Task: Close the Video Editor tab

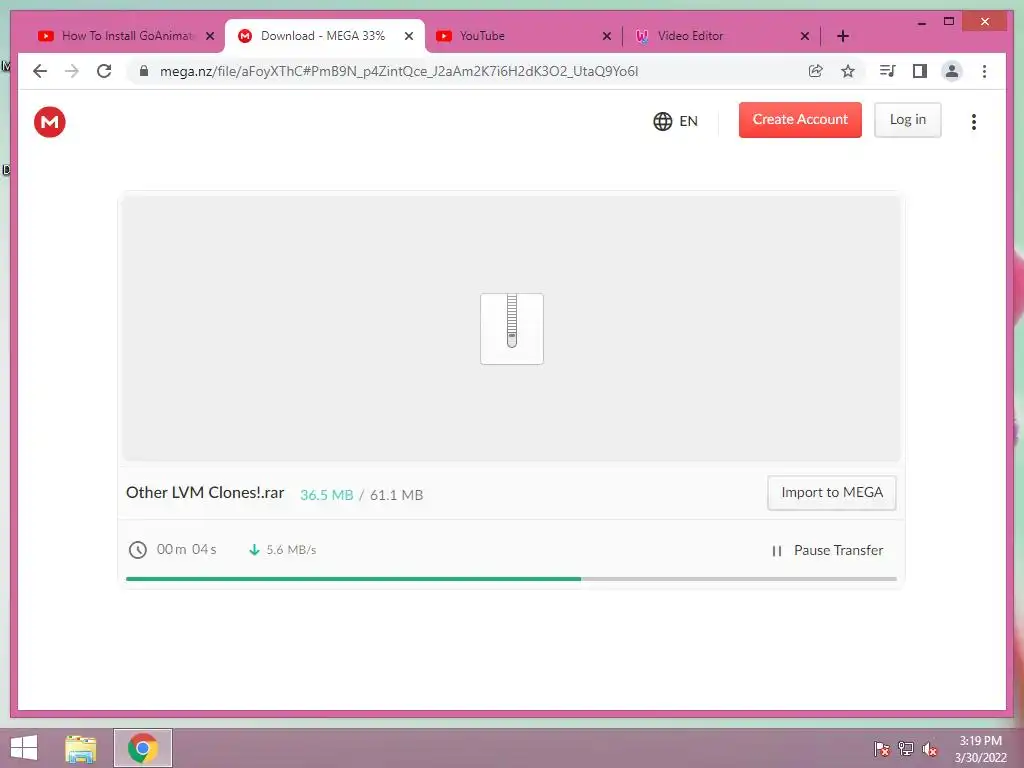Action: pos(805,36)
